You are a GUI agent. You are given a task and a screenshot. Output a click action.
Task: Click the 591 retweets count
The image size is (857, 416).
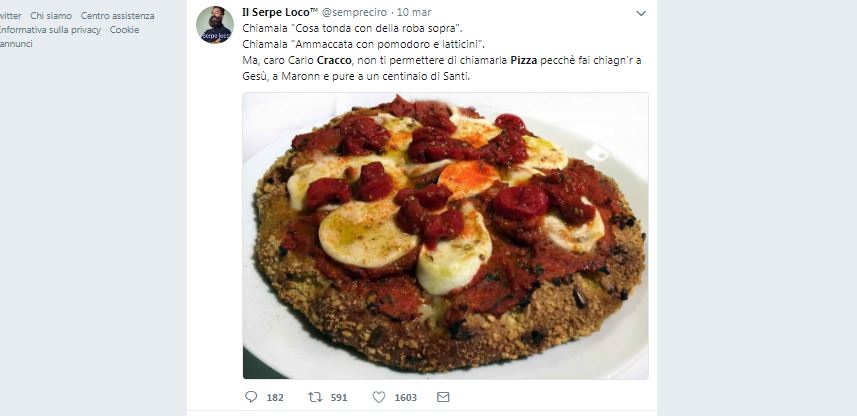[339, 398]
